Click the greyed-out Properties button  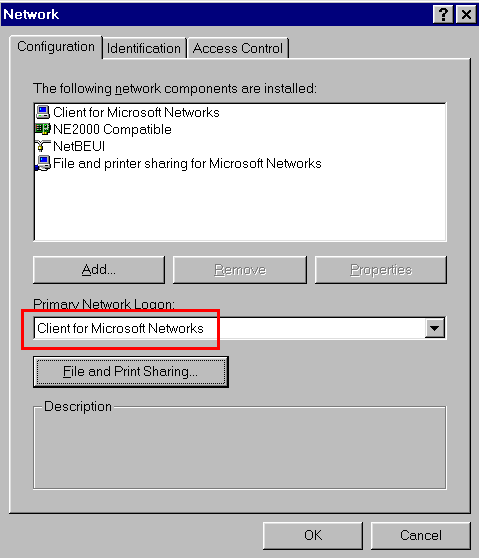point(381,270)
